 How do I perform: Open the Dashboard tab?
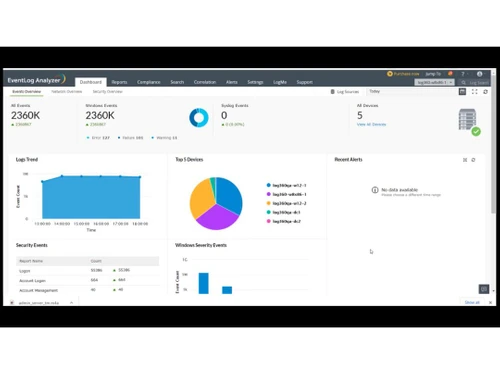click(91, 82)
